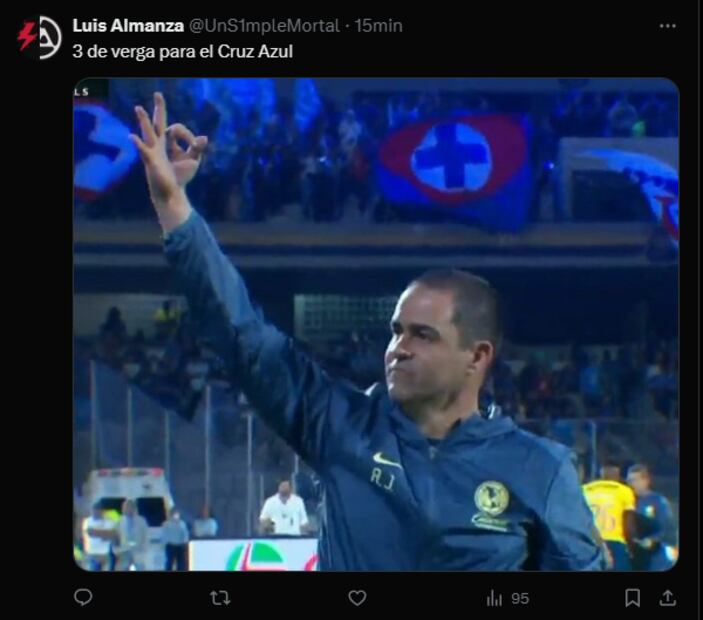
Task: Open the @UnS1mpleMortal handle link
Action: point(264,26)
